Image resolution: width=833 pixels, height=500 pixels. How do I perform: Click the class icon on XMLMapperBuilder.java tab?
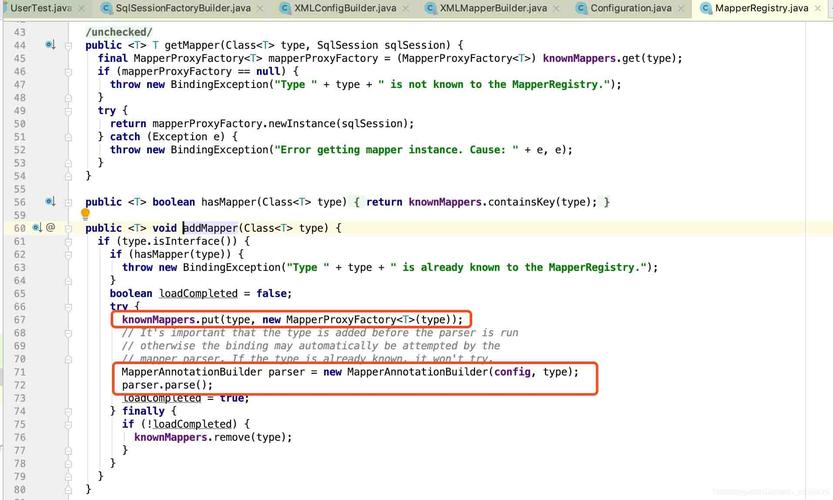pyautogui.click(x=431, y=8)
